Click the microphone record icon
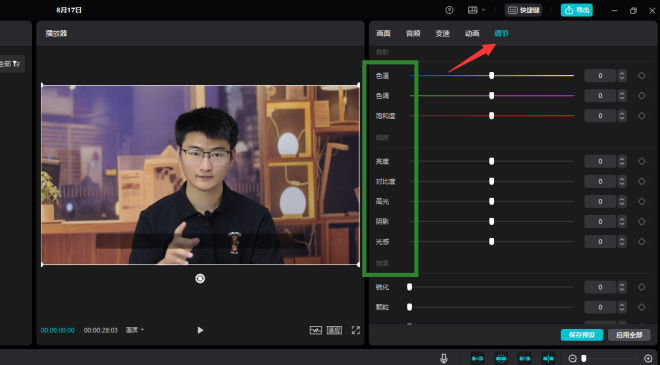This screenshot has height=365, width=660. pos(444,358)
